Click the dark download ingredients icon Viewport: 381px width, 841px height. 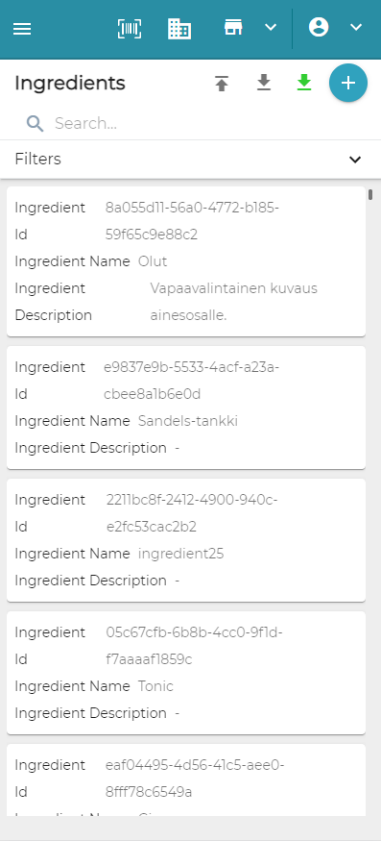pyautogui.click(x=263, y=83)
